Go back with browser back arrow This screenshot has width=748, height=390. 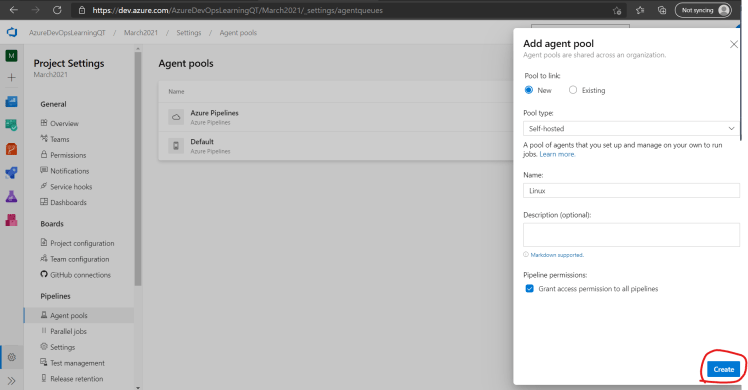point(14,10)
